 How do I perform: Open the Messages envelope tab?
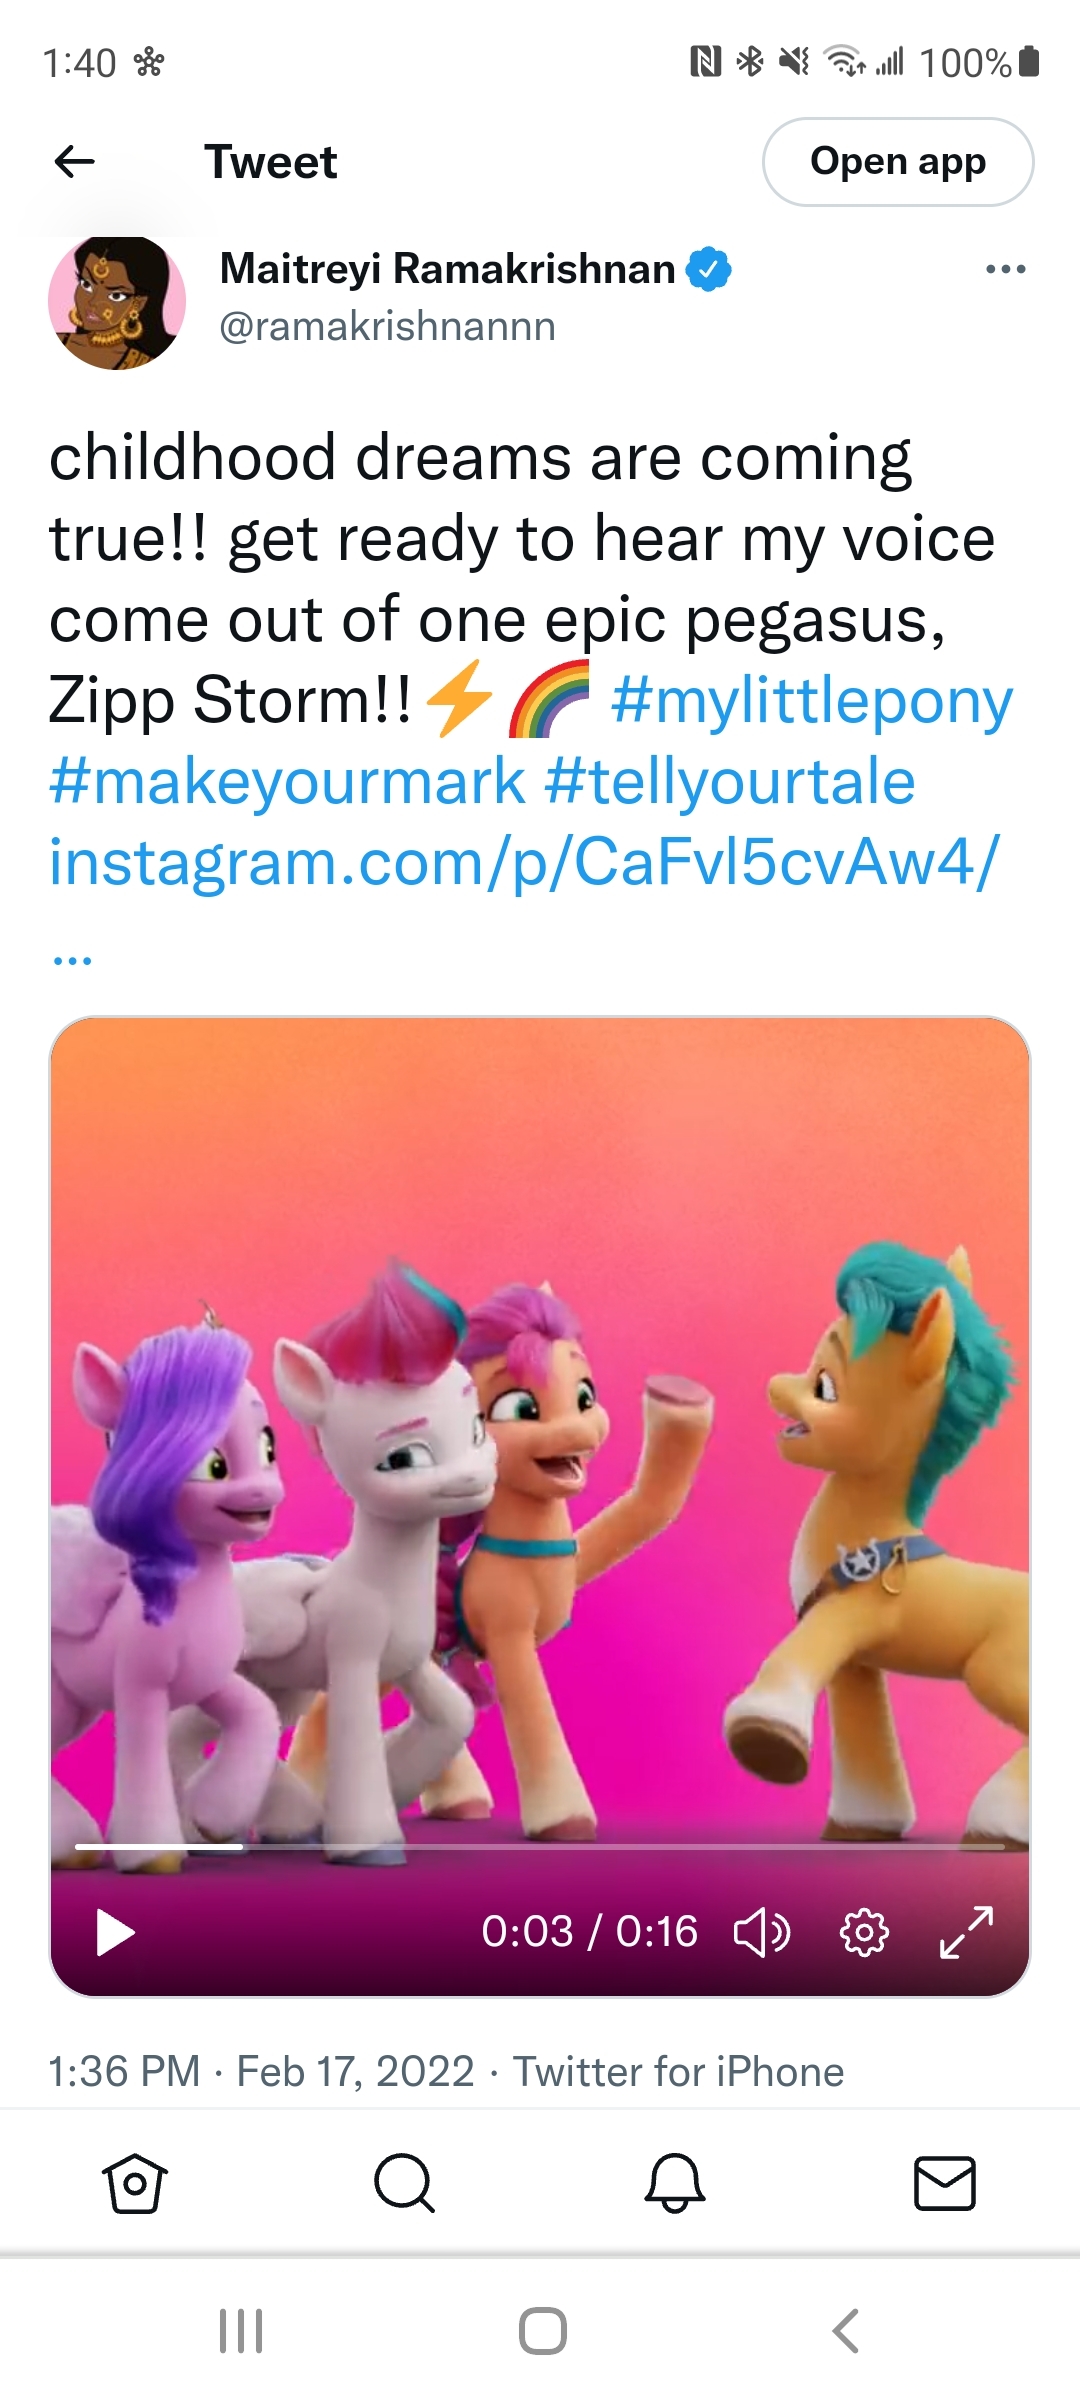[x=945, y=2182]
